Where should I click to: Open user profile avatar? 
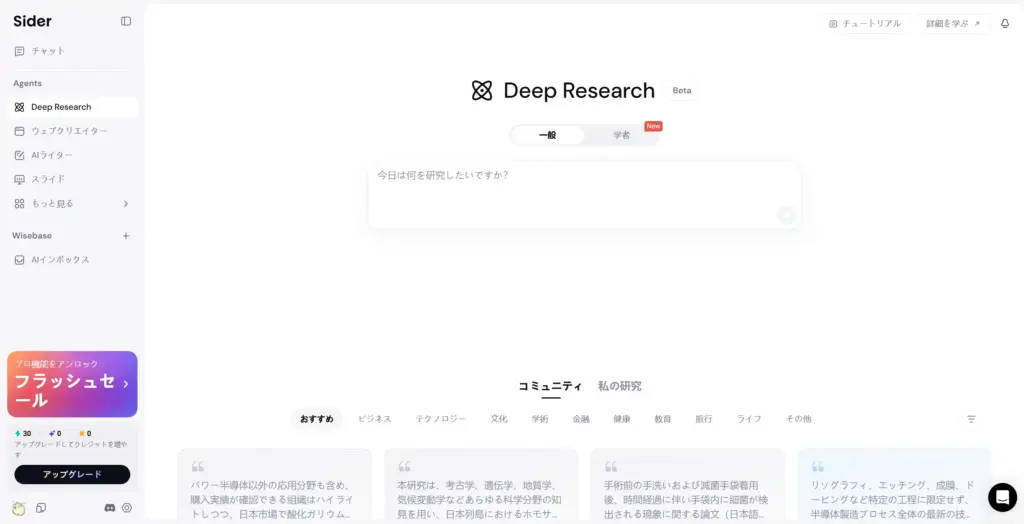(19, 508)
